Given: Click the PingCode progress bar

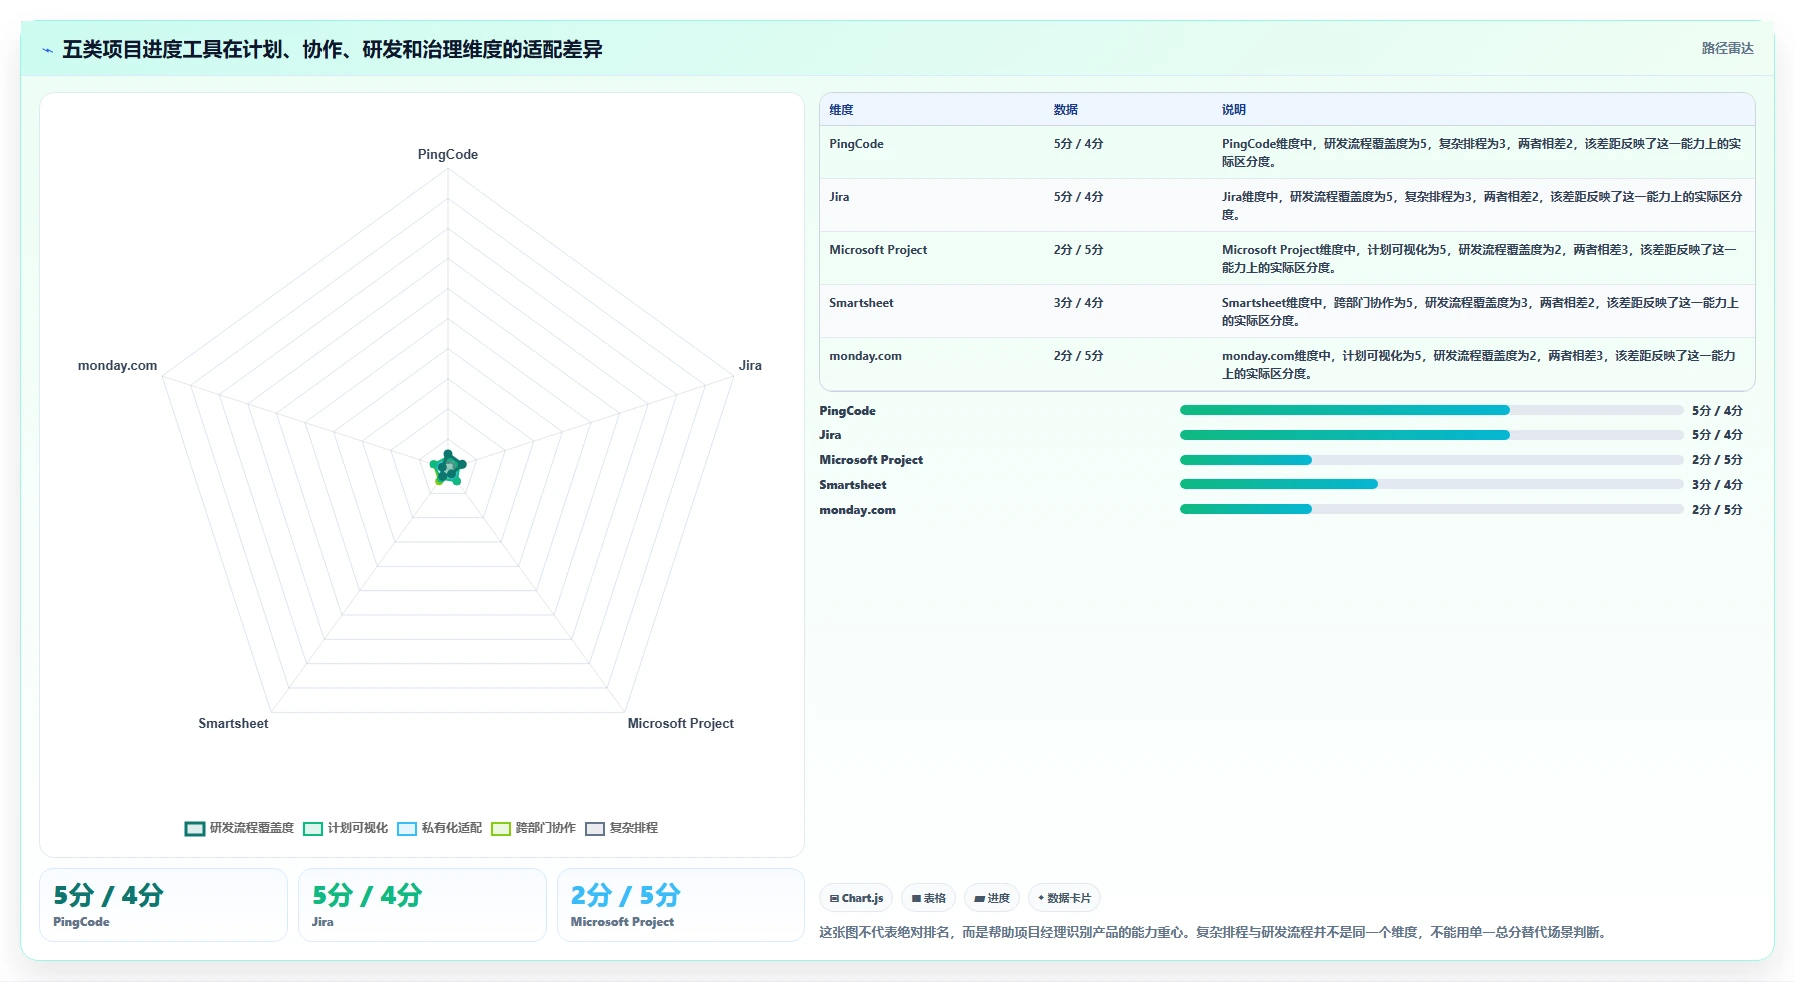Looking at the screenshot, I should (x=1431, y=410).
